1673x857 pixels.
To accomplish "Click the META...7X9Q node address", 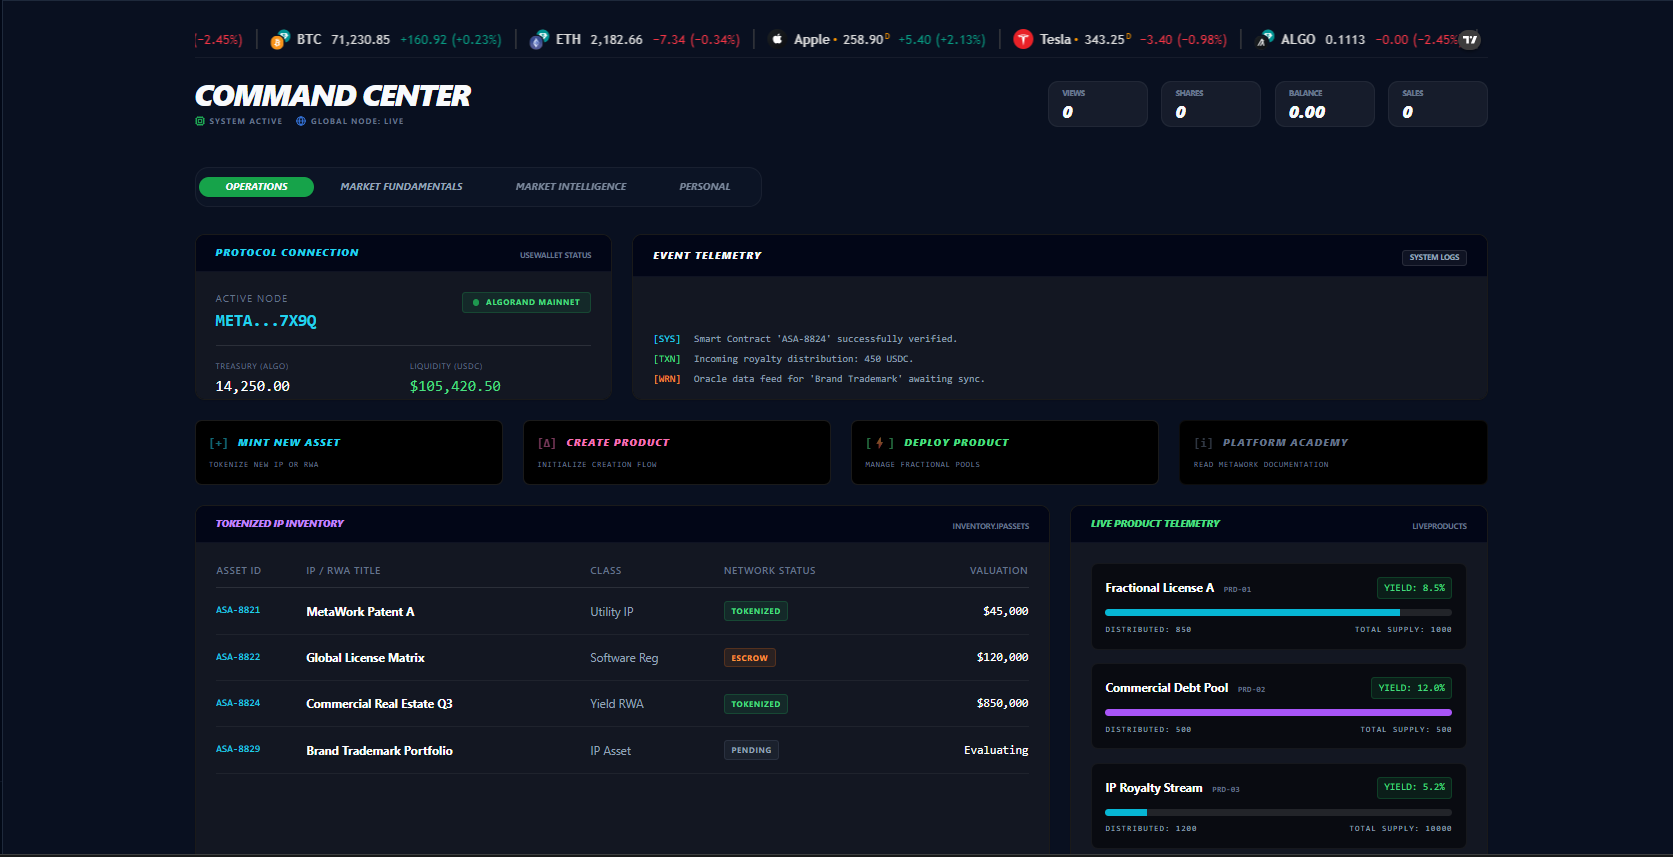I will [266, 321].
